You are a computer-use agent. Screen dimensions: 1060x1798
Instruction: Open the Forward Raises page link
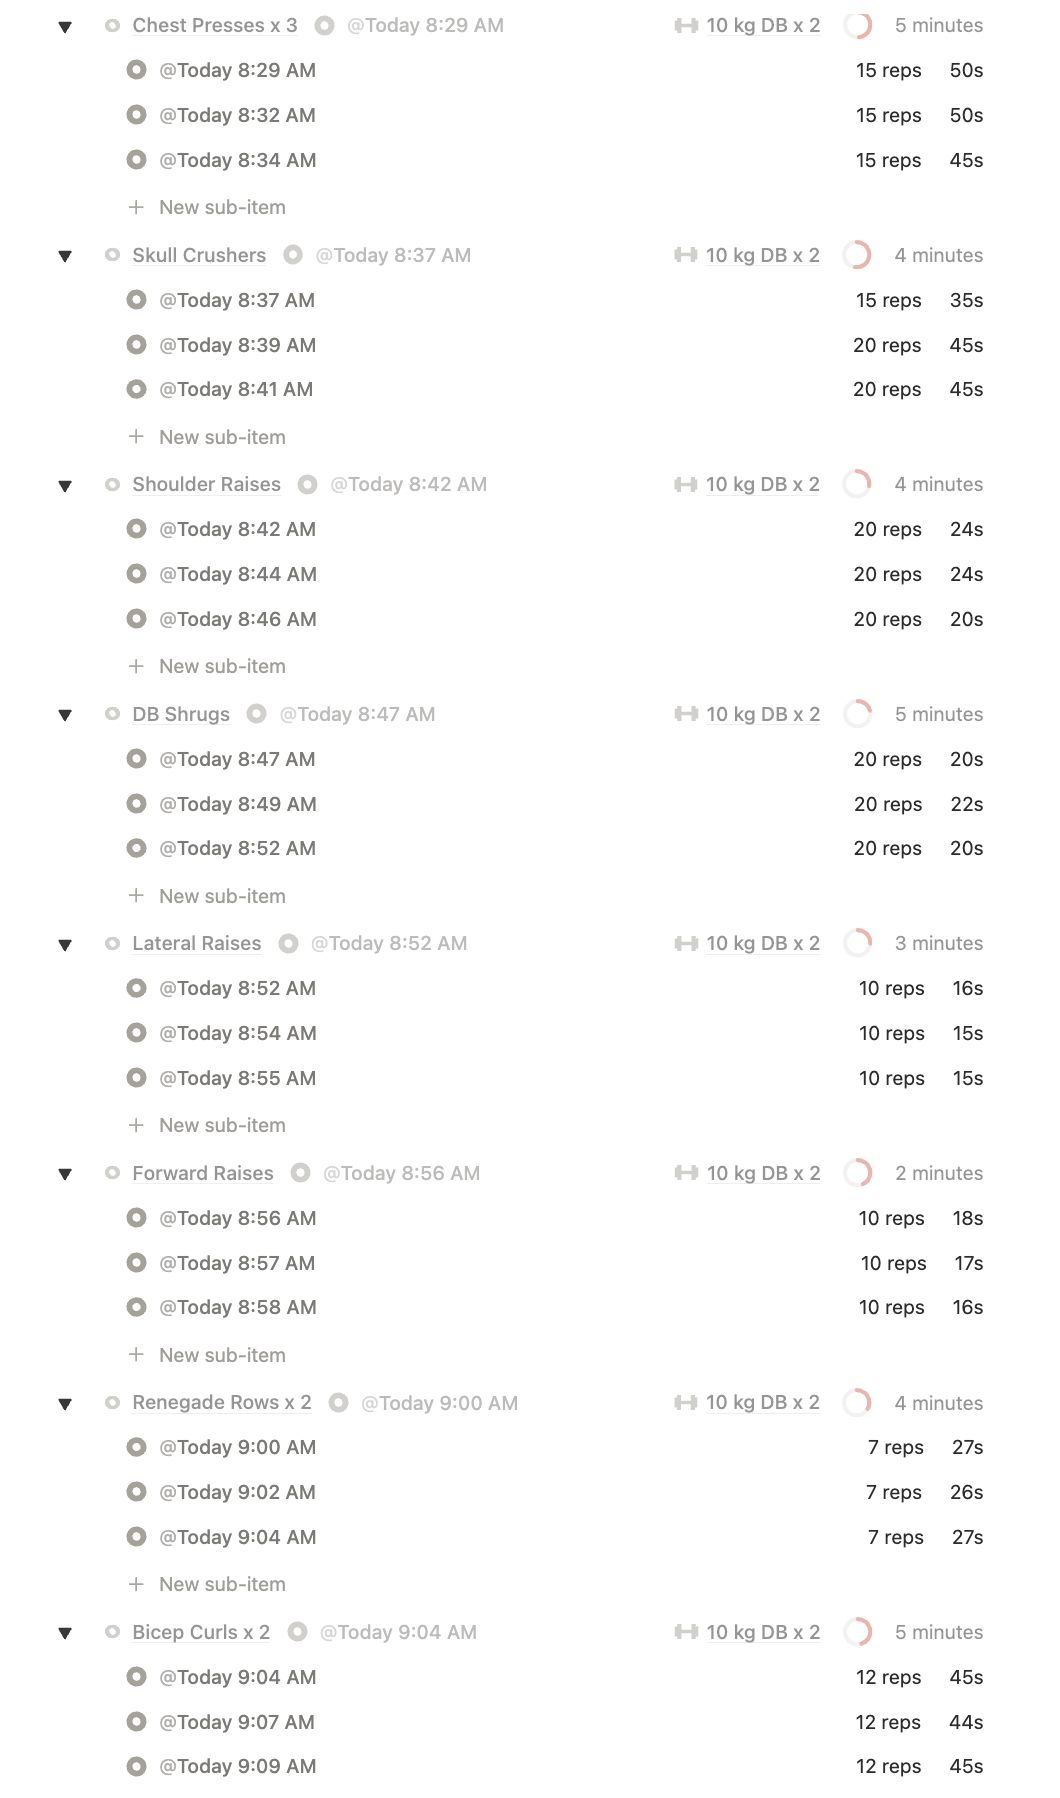[x=202, y=1173]
